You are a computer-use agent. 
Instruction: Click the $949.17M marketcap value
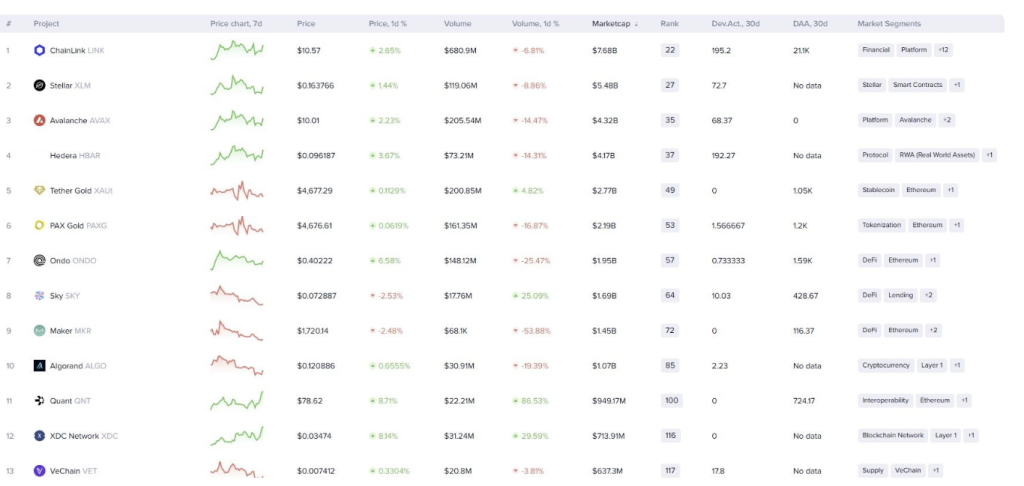click(609, 400)
